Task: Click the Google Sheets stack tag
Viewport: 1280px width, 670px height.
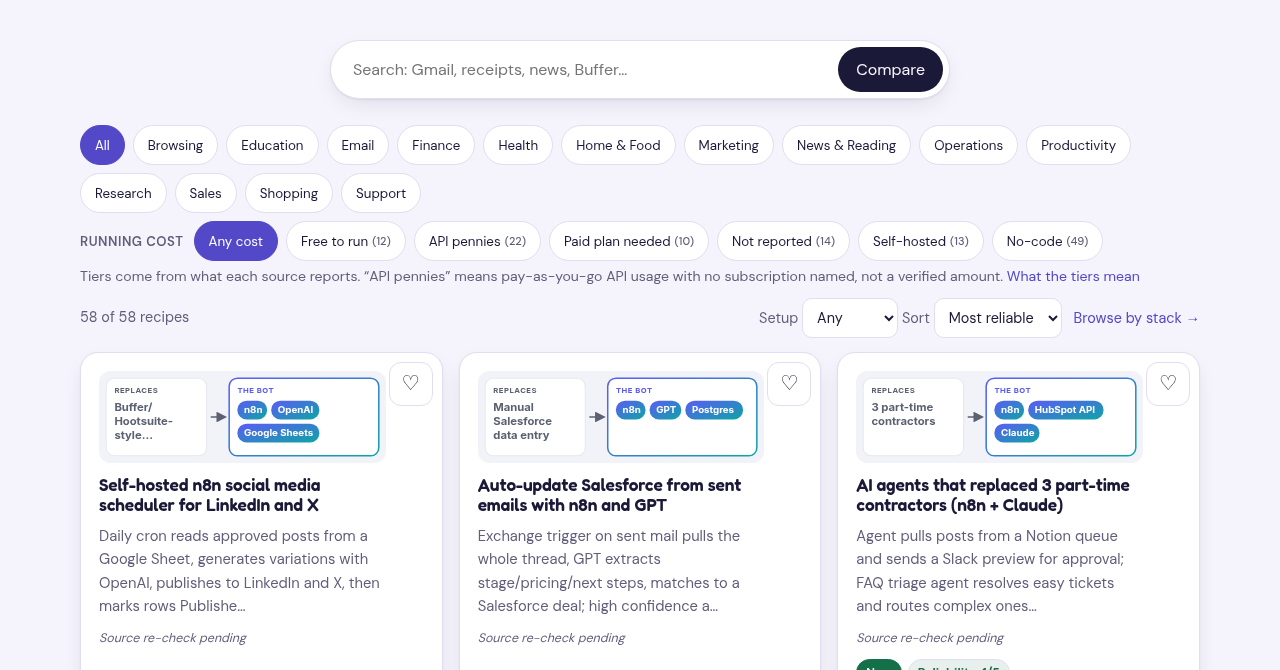Action: tap(278, 433)
